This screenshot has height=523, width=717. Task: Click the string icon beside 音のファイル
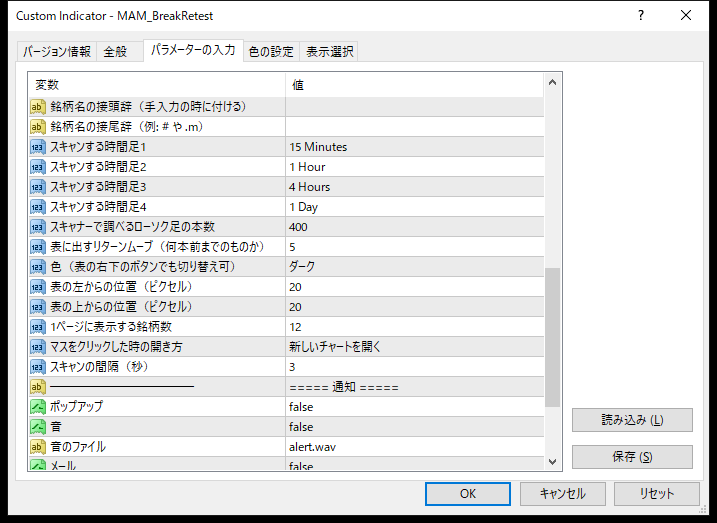tap(38, 447)
